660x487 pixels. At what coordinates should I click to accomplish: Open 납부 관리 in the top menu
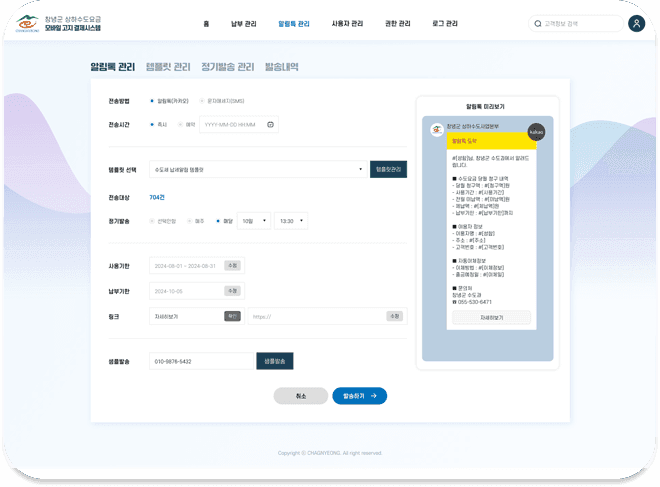click(x=244, y=24)
